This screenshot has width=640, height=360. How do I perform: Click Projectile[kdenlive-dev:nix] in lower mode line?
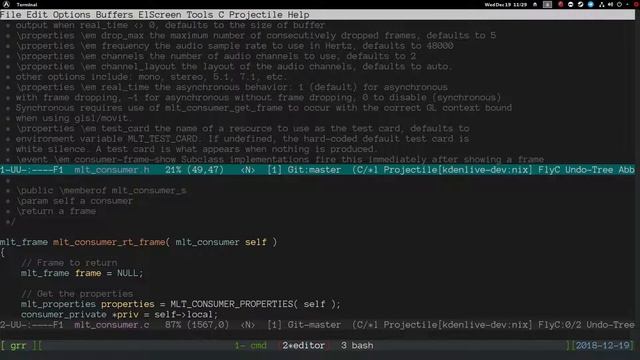[458, 325]
